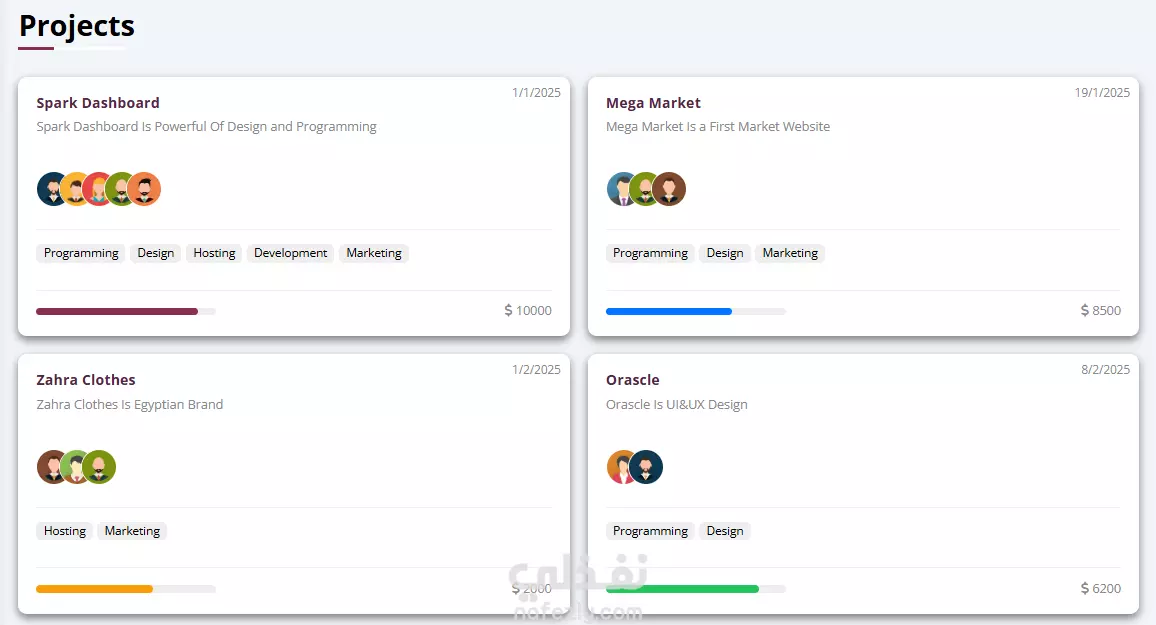Click the first dark-blue avatar in Spark Dashboard
The width and height of the screenshot is (1156, 625).
[x=52, y=189]
